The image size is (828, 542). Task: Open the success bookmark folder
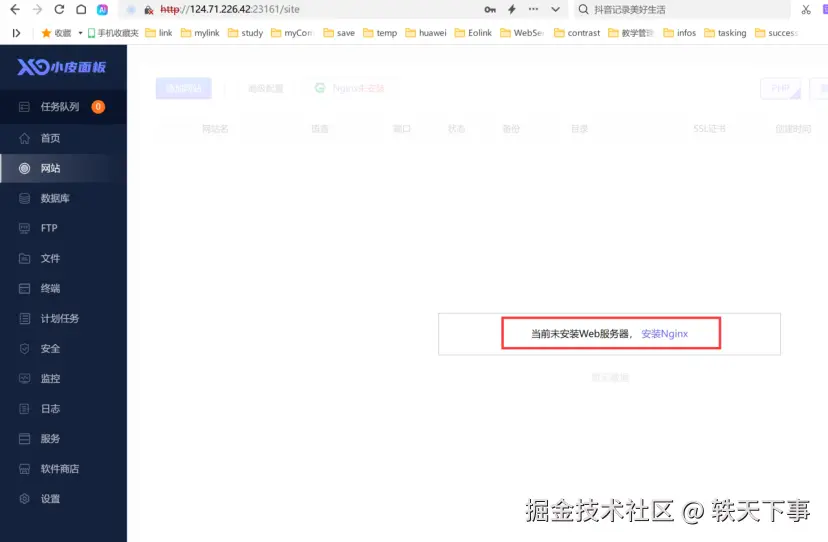pos(776,33)
